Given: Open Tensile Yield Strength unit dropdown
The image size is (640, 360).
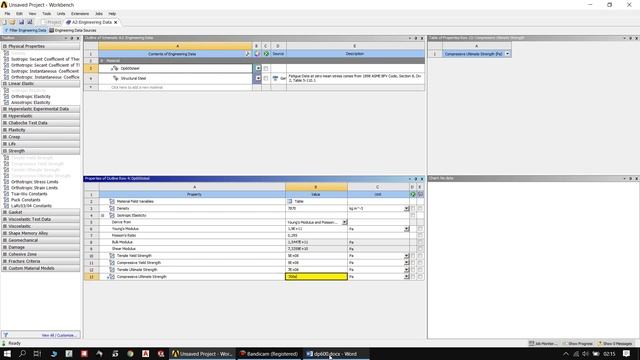Looking at the screenshot, I should coord(406,256).
